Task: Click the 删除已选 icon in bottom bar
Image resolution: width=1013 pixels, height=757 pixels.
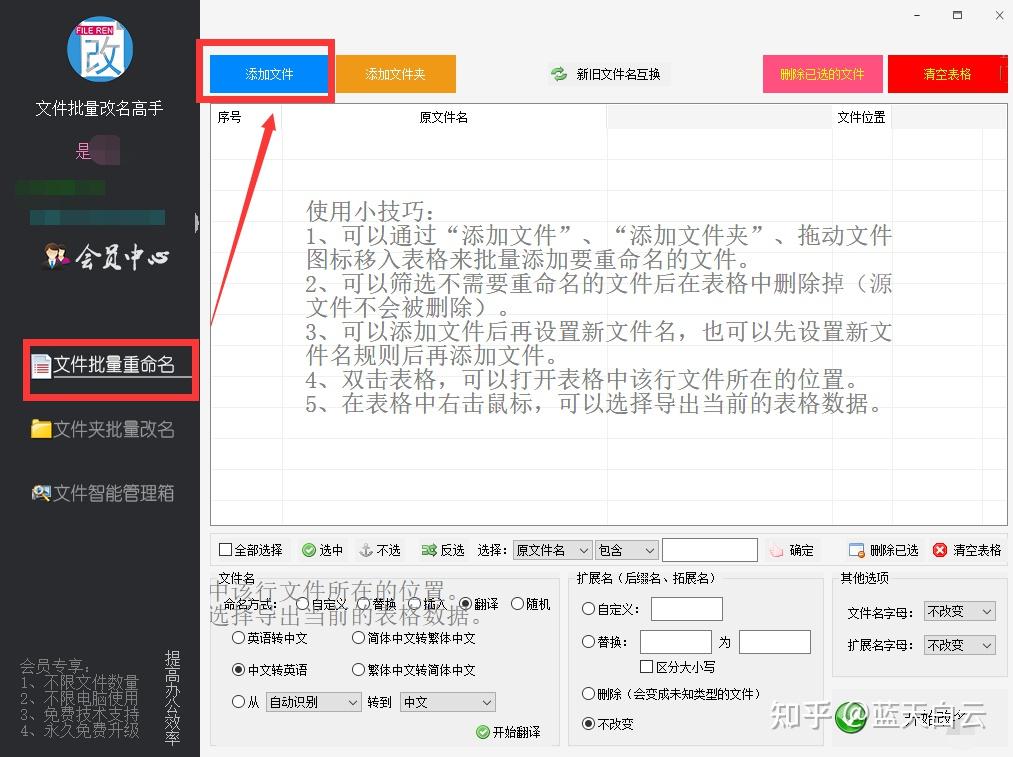Action: pos(856,550)
